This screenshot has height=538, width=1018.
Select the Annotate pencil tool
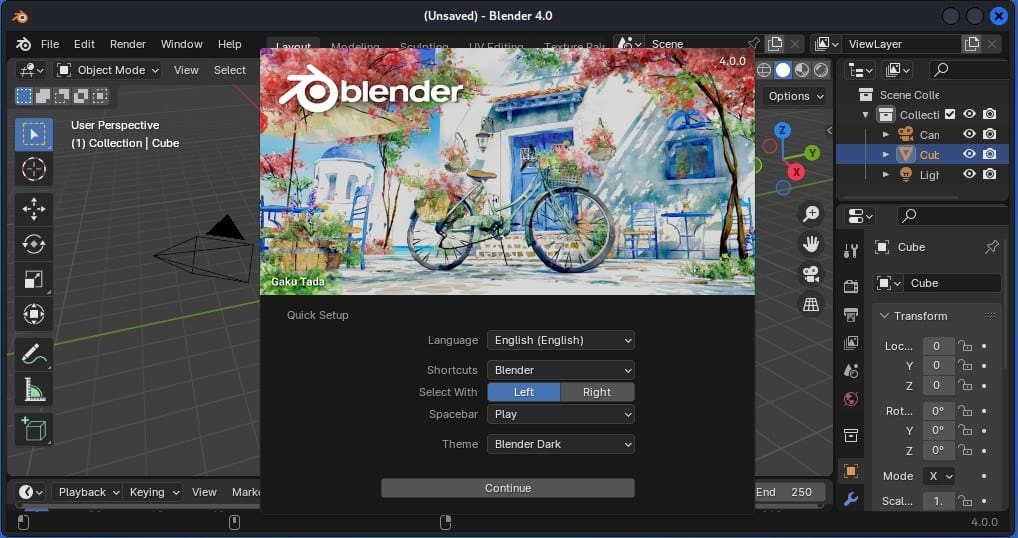pos(34,354)
